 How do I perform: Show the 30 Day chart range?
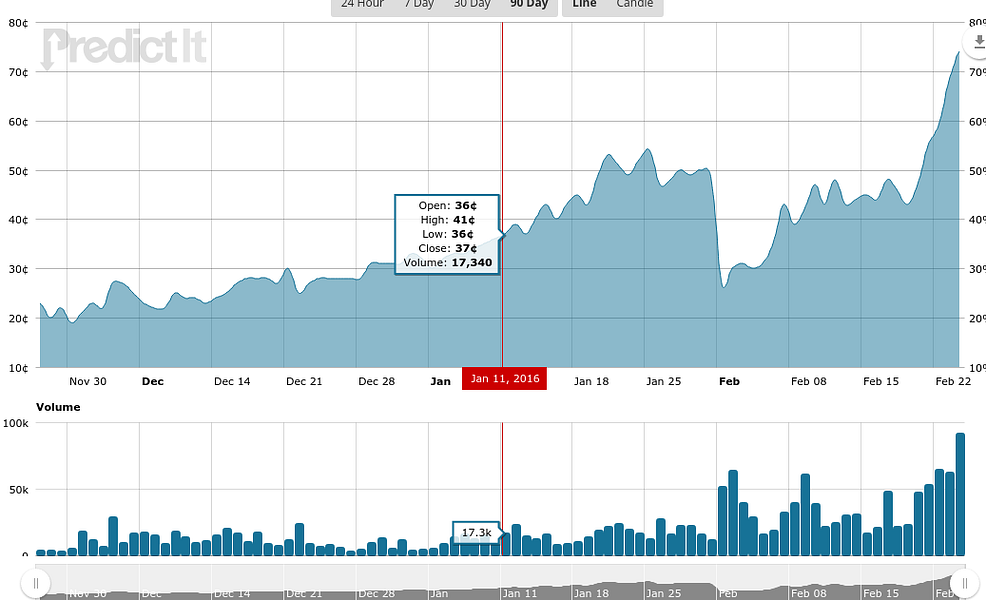pos(472,4)
